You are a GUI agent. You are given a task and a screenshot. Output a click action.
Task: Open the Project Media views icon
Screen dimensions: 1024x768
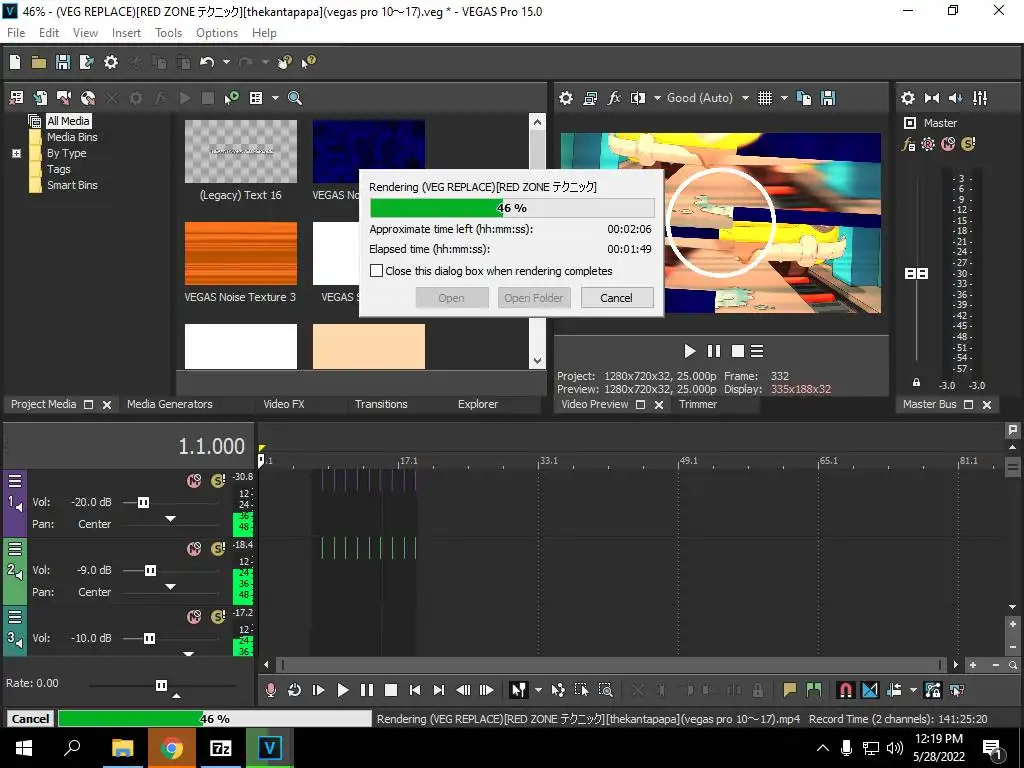pos(256,98)
